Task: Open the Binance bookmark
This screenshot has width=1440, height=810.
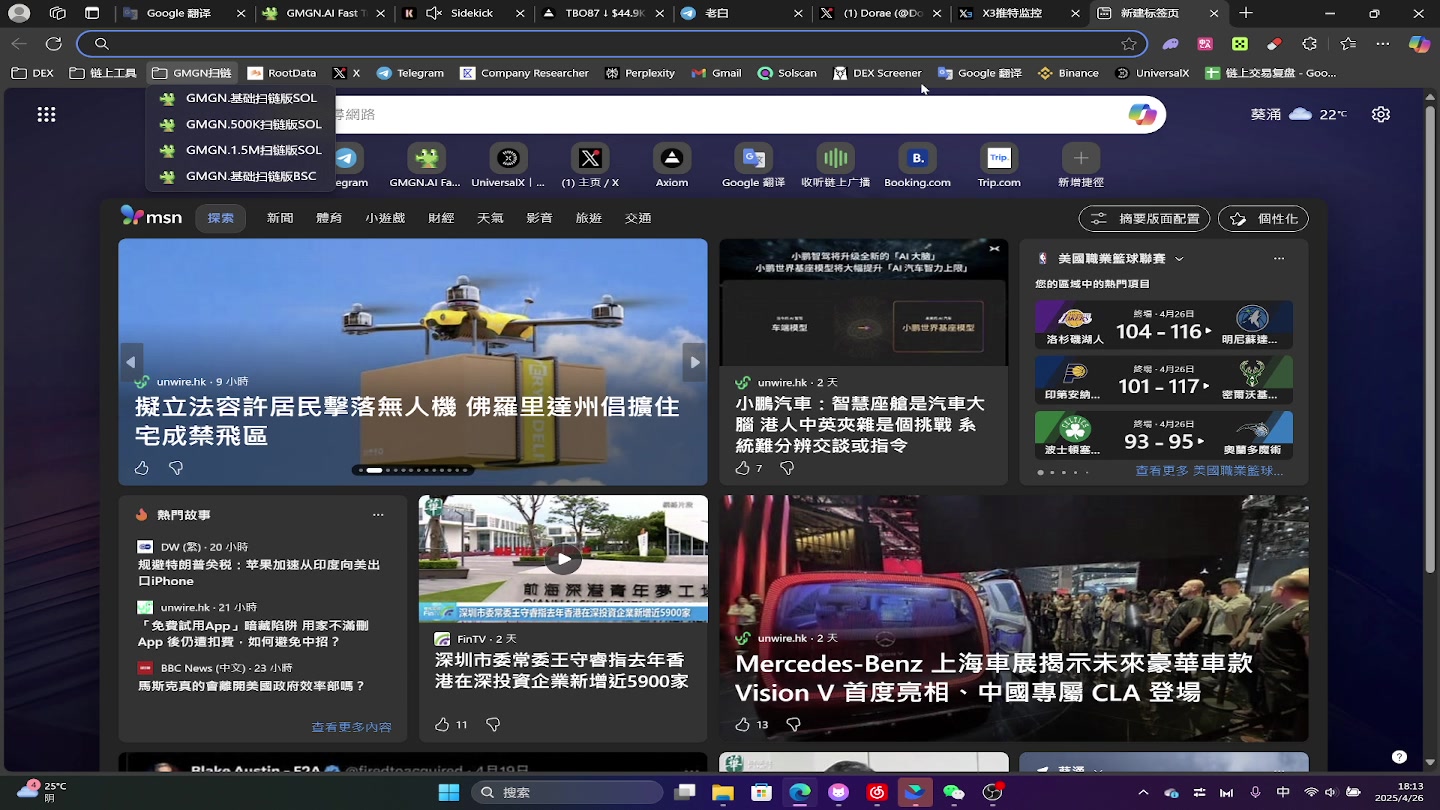Action: click(x=1069, y=73)
